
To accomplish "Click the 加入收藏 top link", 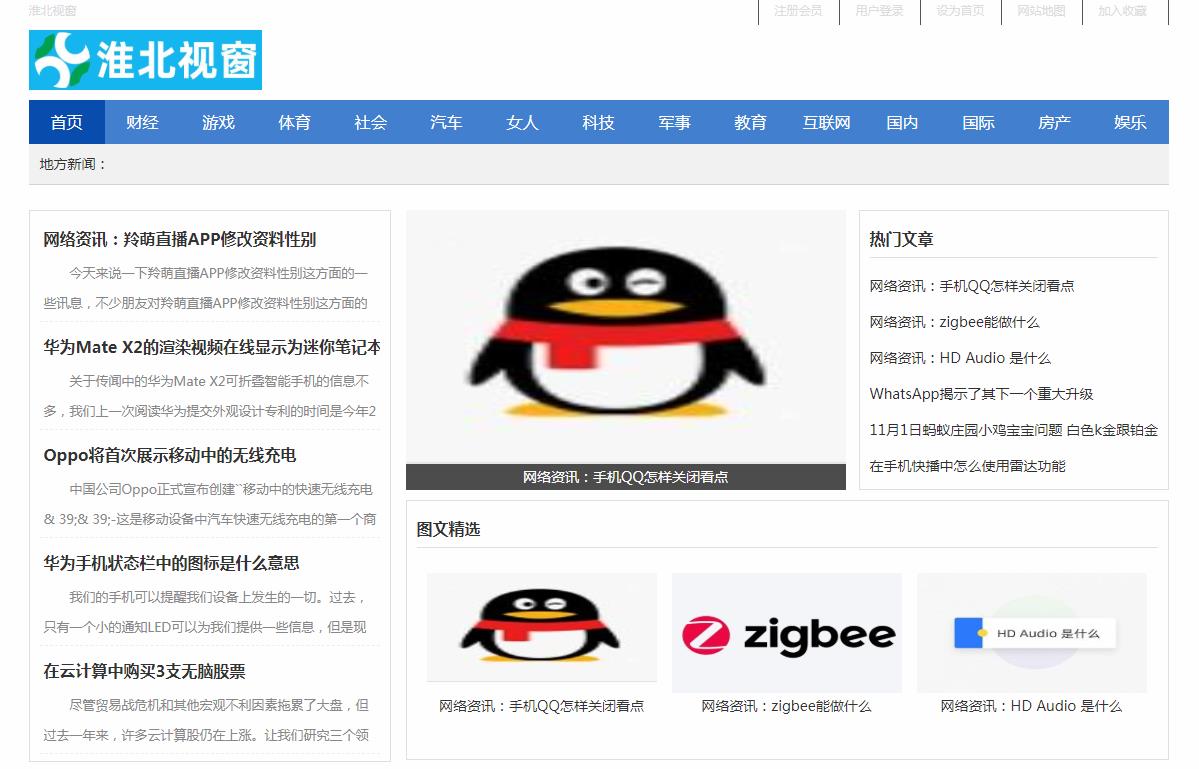I will click(x=1123, y=11).
